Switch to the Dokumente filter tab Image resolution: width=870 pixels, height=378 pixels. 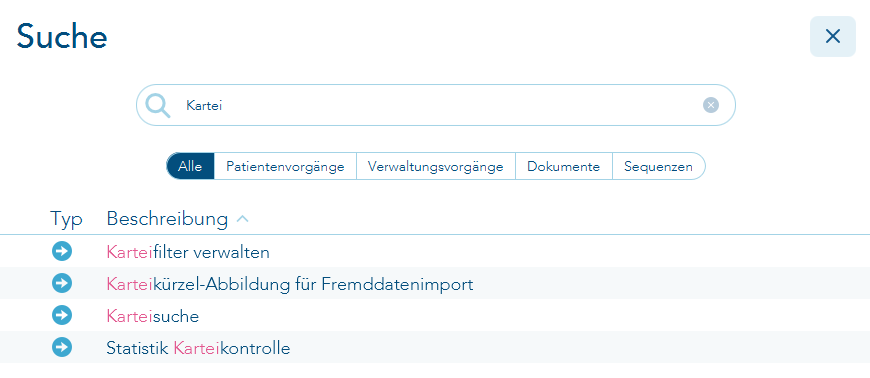click(564, 167)
